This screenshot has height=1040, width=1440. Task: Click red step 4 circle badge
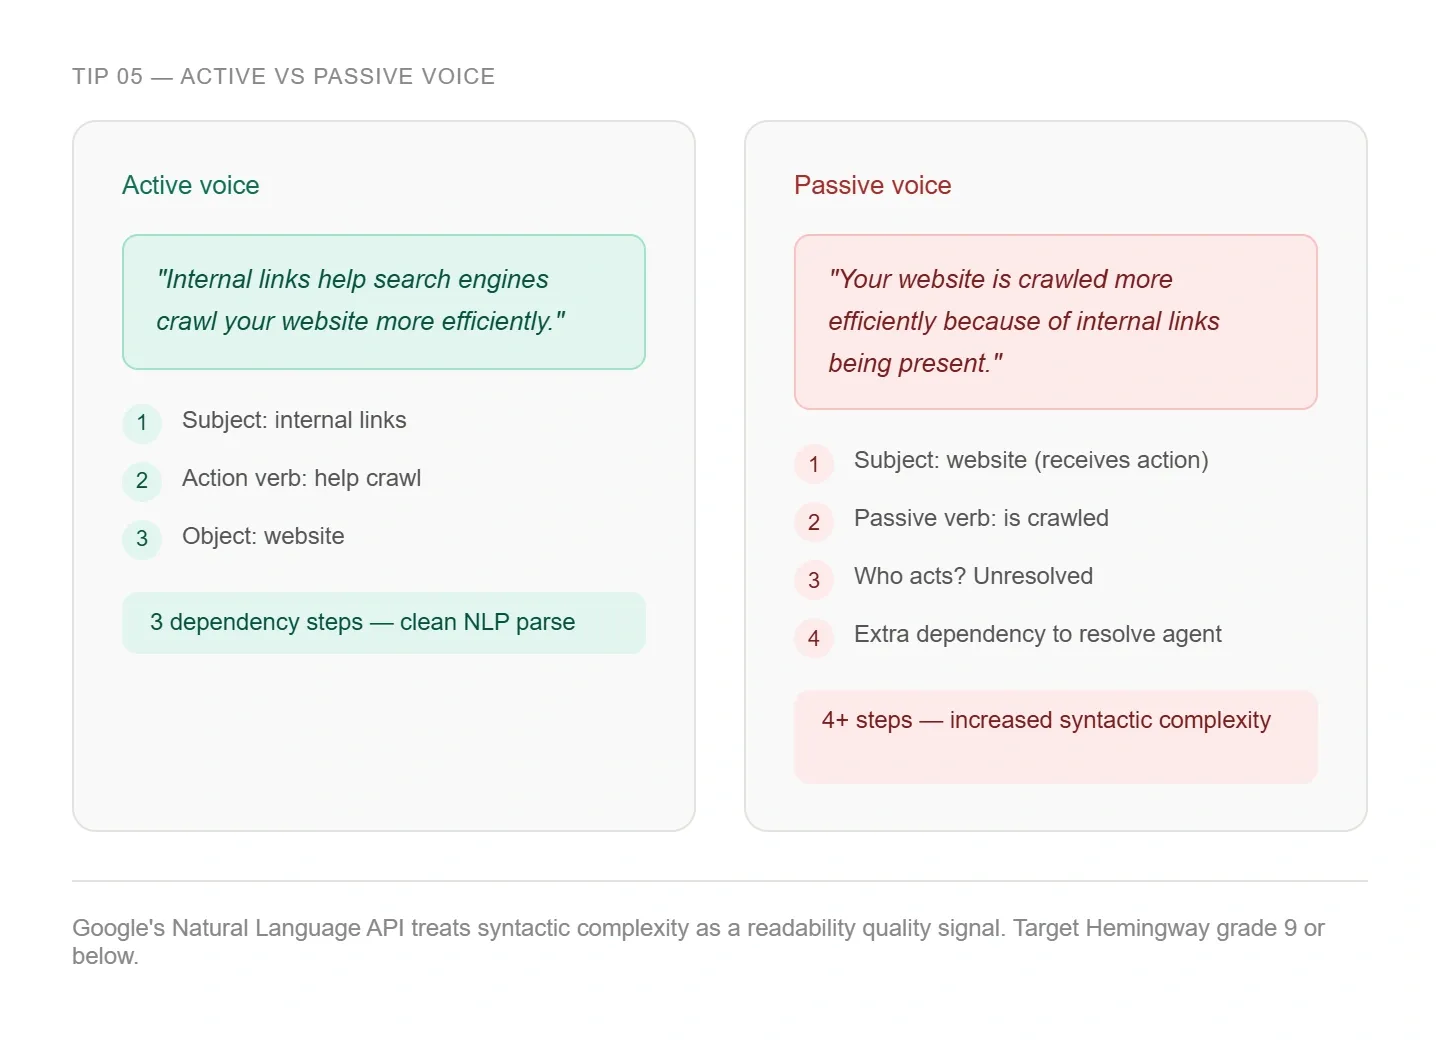(814, 638)
